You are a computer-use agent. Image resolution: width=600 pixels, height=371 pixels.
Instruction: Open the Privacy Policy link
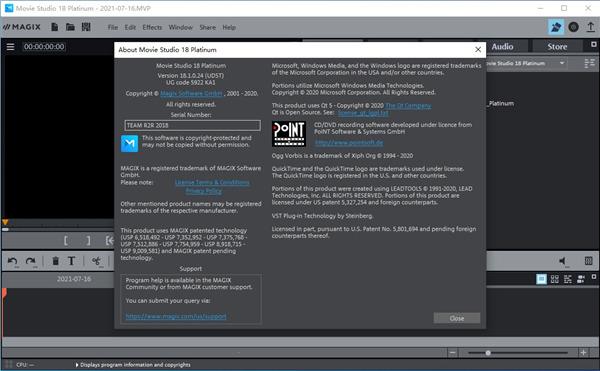click(x=204, y=190)
